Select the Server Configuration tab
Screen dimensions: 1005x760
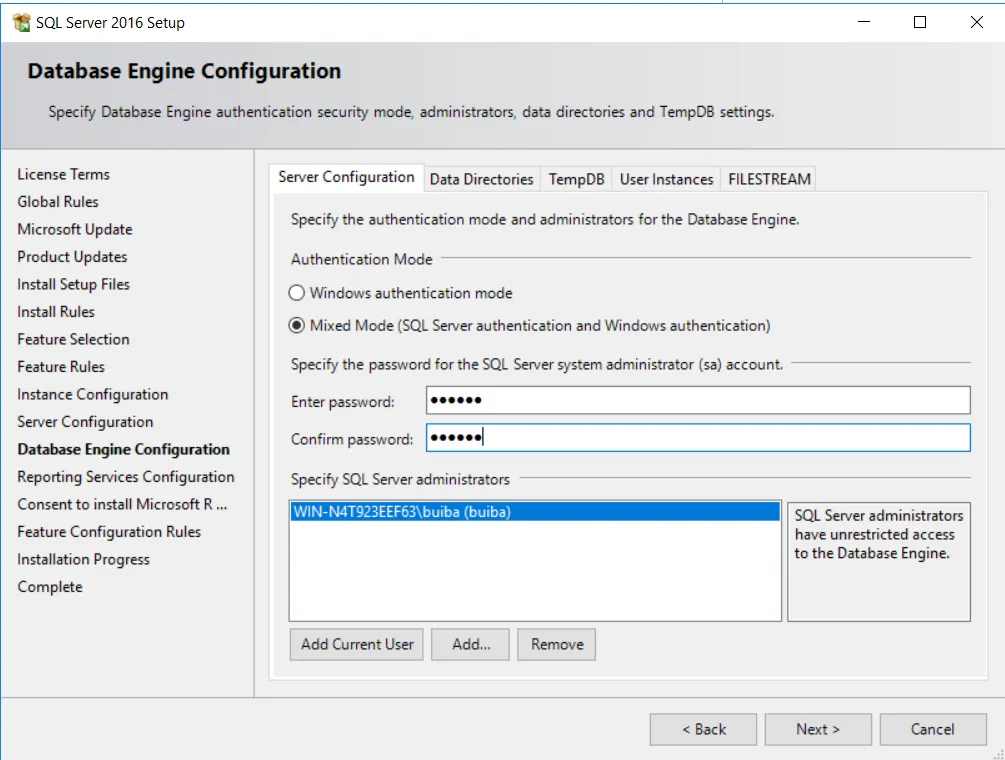(346, 177)
